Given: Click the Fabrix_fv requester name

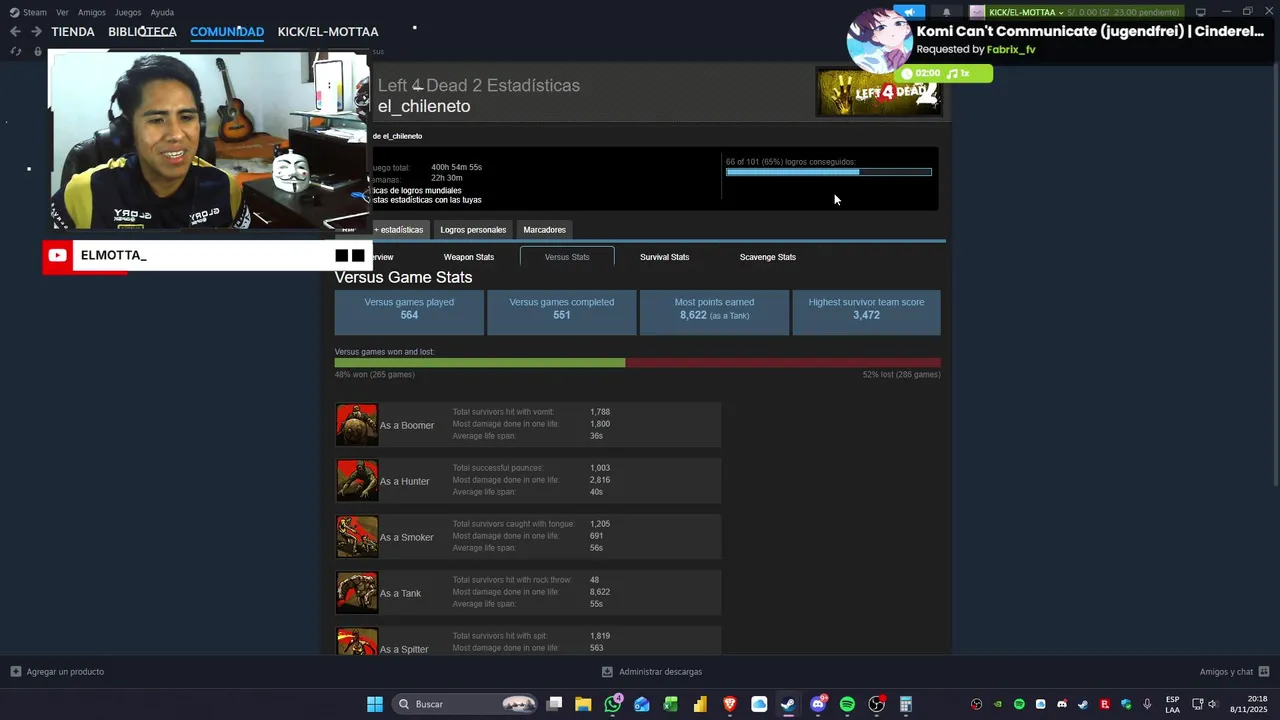Looking at the screenshot, I should click(x=1011, y=49).
